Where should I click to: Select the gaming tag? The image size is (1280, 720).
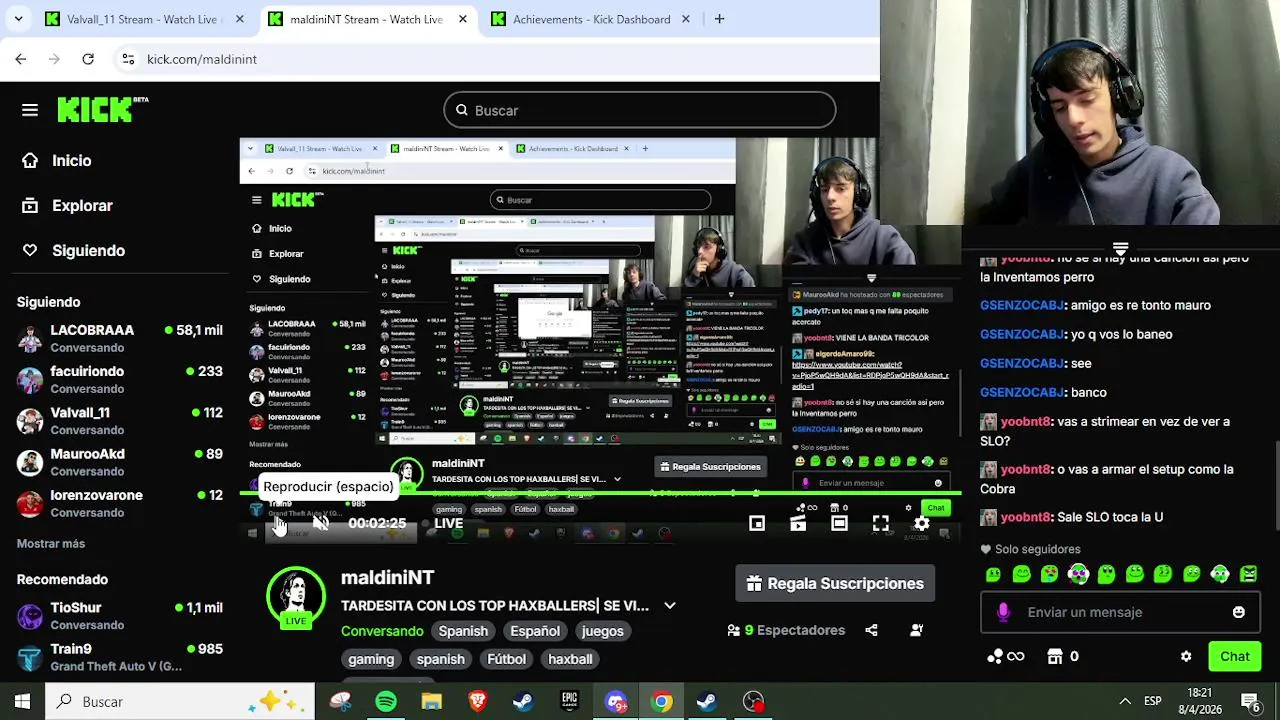click(x=371, y=659)
